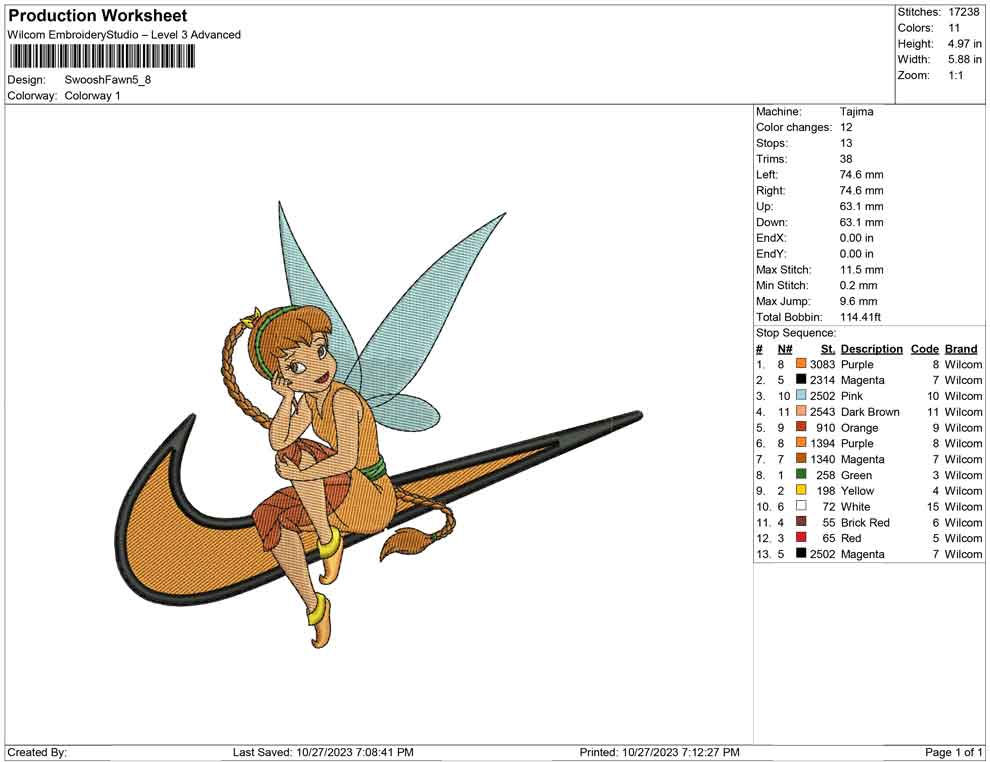The width and height of the screenshot is (990, 762).
Task: Click the Brand column header
Action: [961, 349]
